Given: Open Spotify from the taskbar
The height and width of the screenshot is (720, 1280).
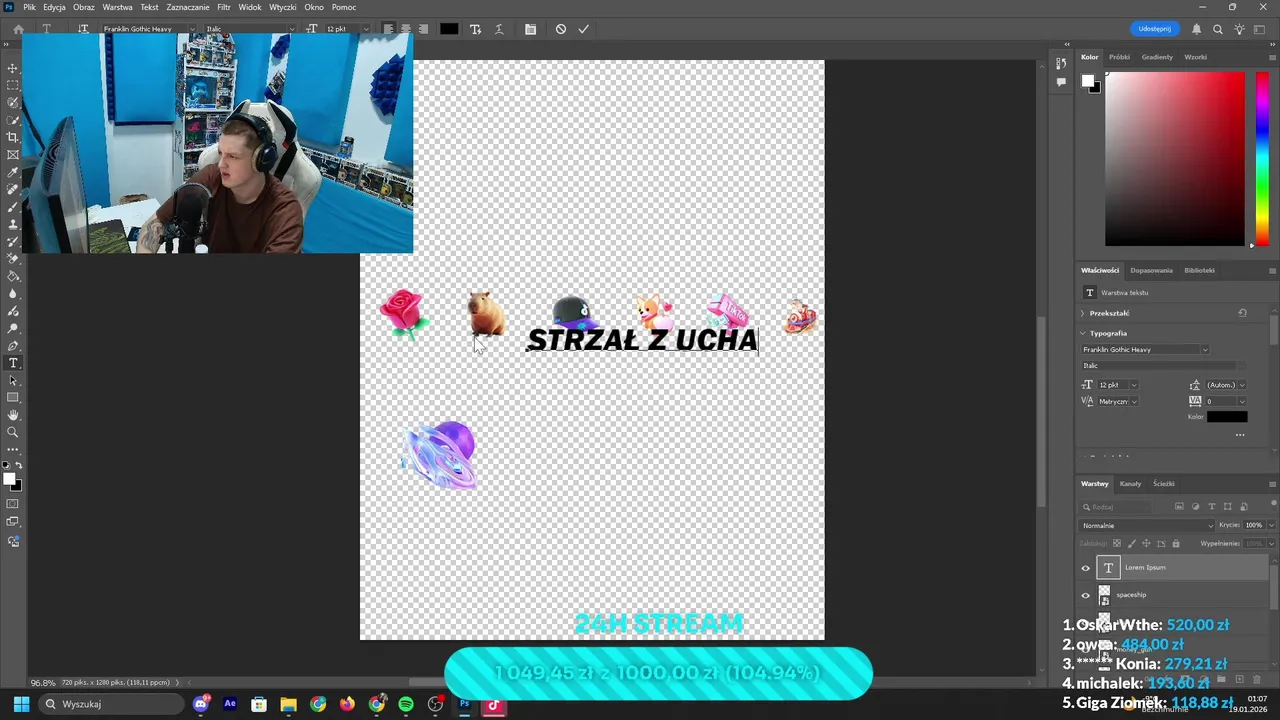Looking at the screenshot, I should click(x=406, y=704).
